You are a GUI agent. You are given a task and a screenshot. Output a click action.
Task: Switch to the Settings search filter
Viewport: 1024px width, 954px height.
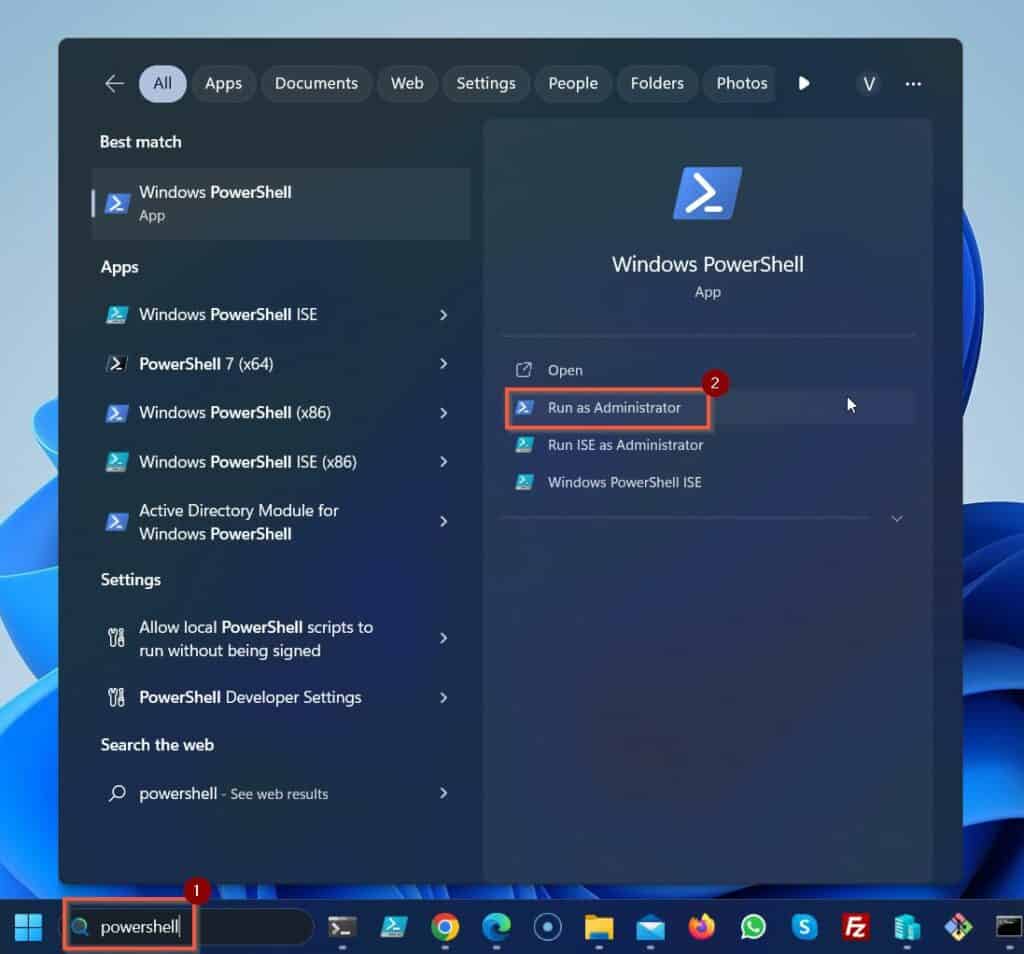(486, 84)
